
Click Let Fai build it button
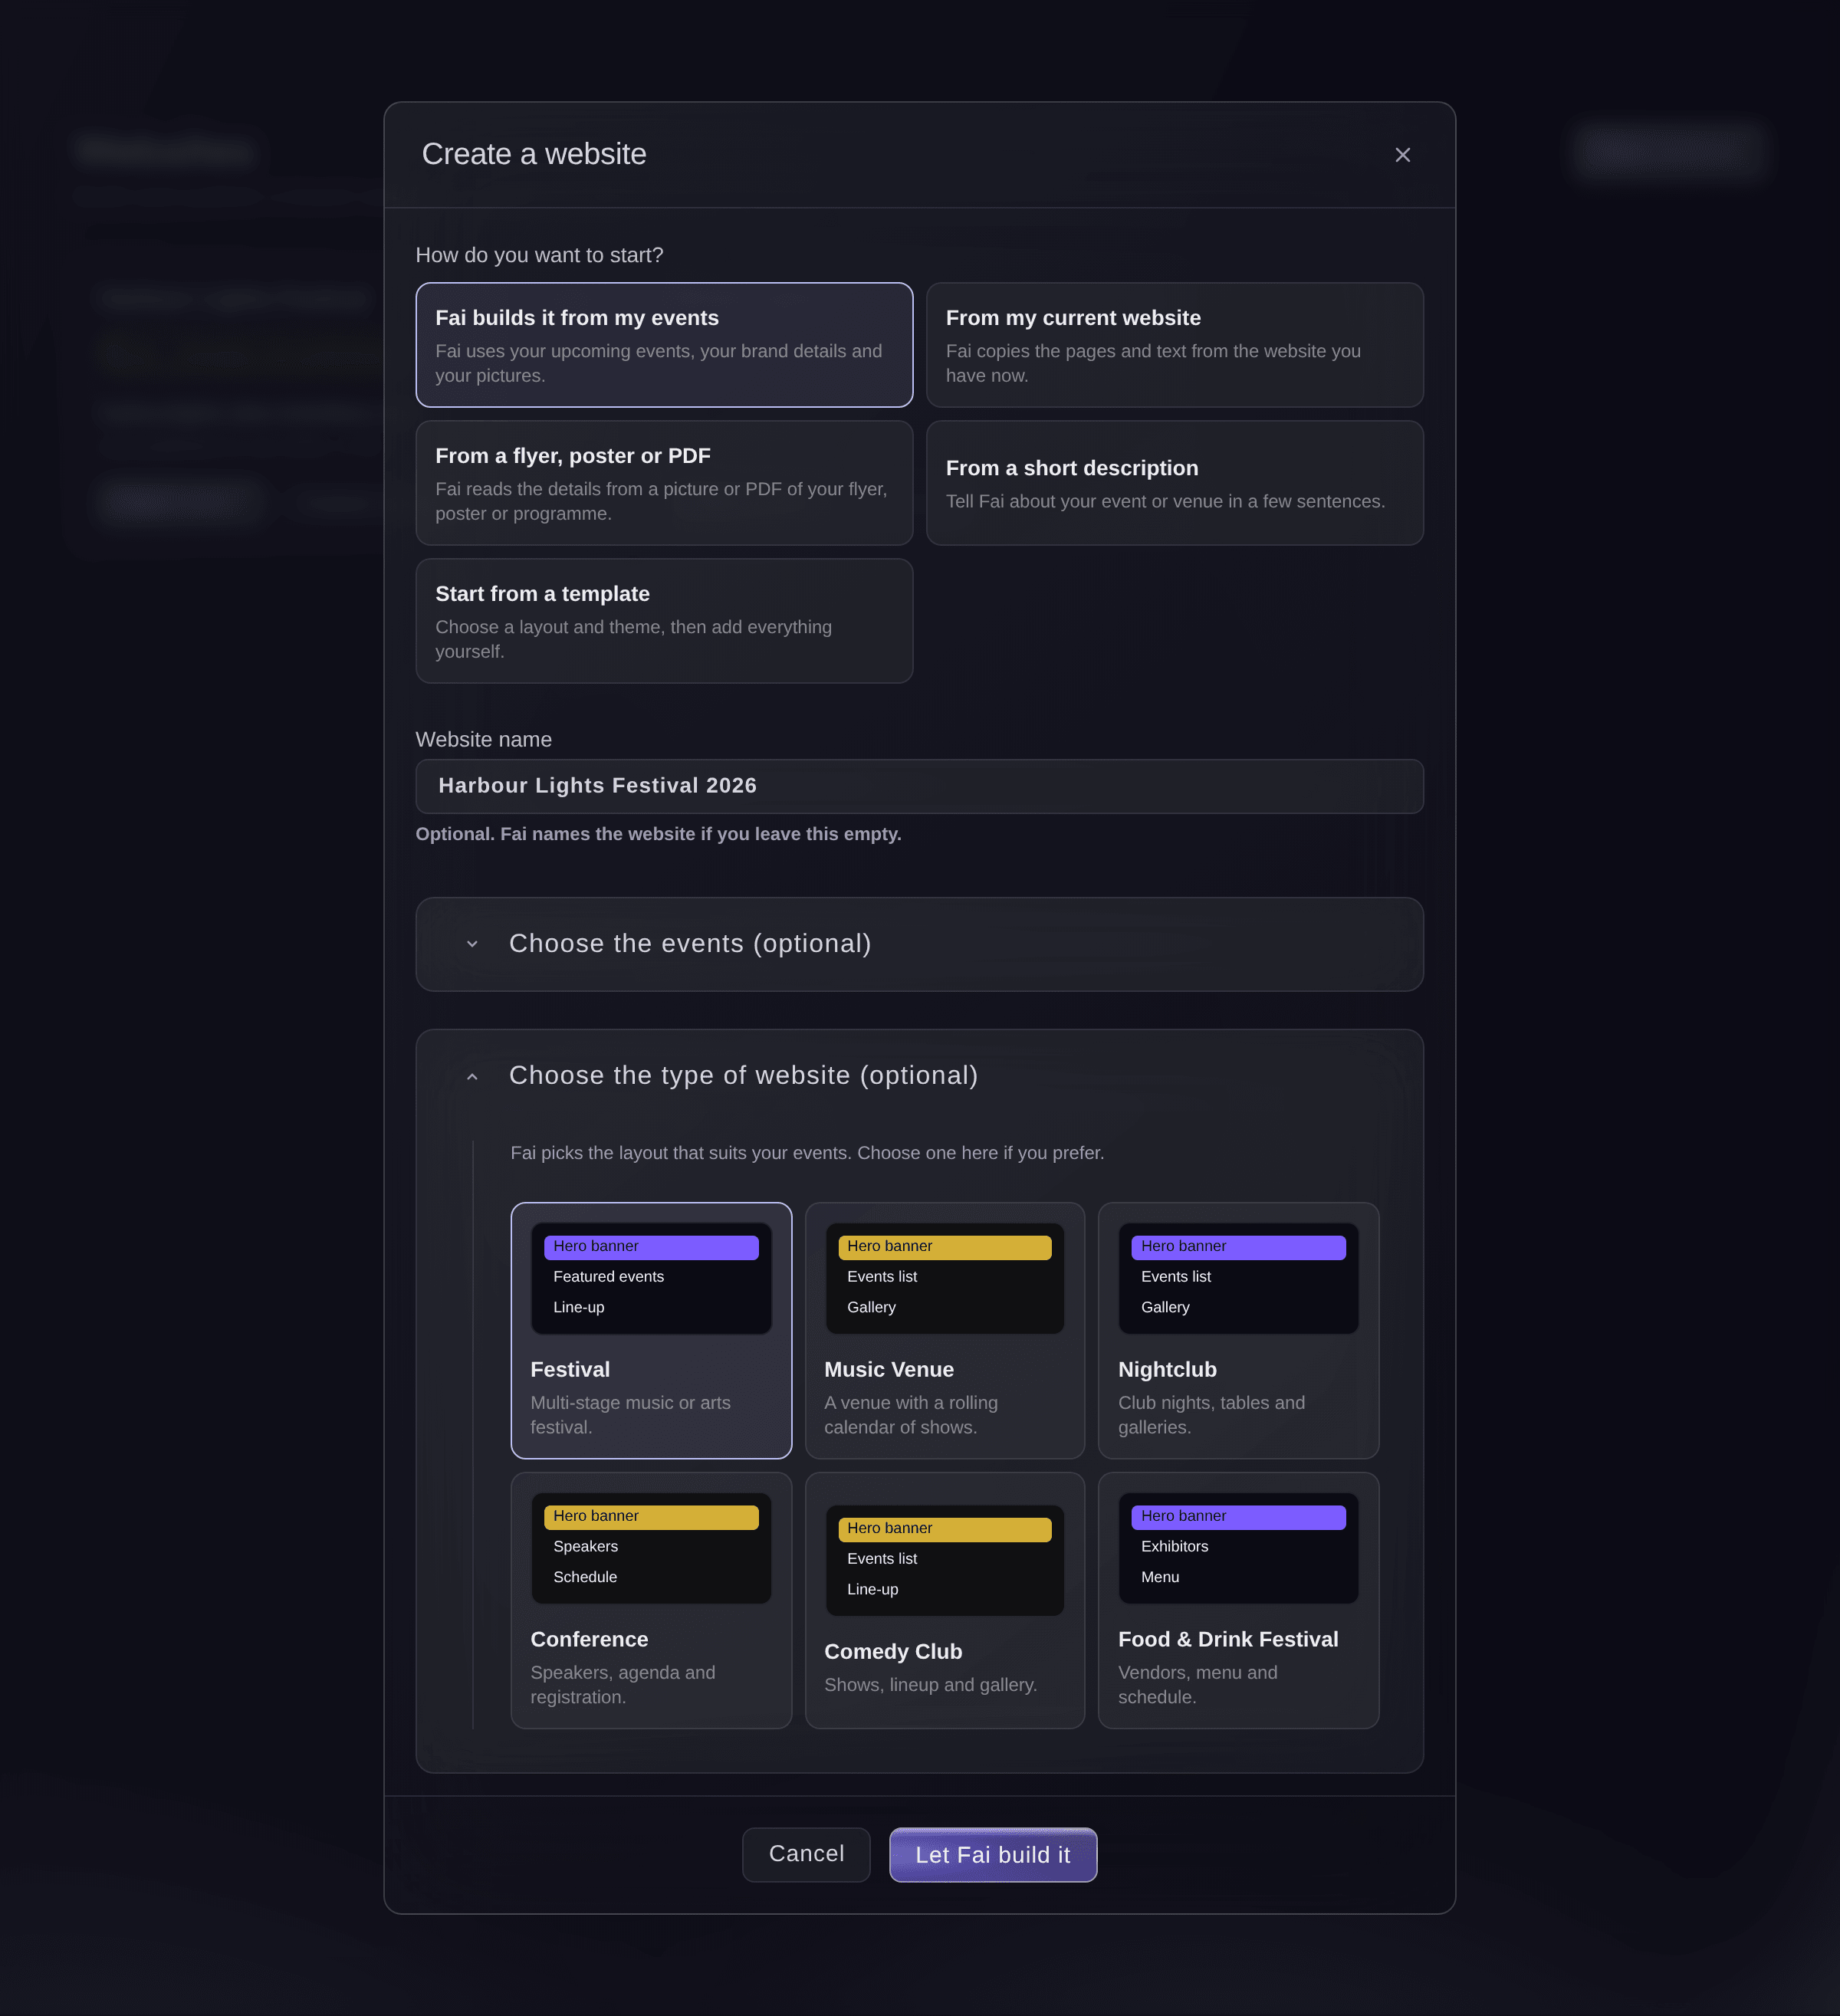tap(993, 1854)
